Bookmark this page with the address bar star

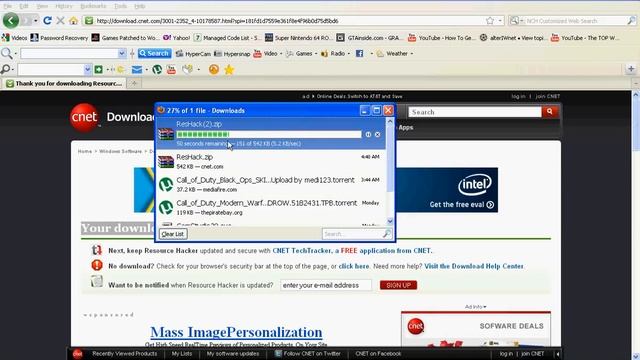(x=490, y=20)
